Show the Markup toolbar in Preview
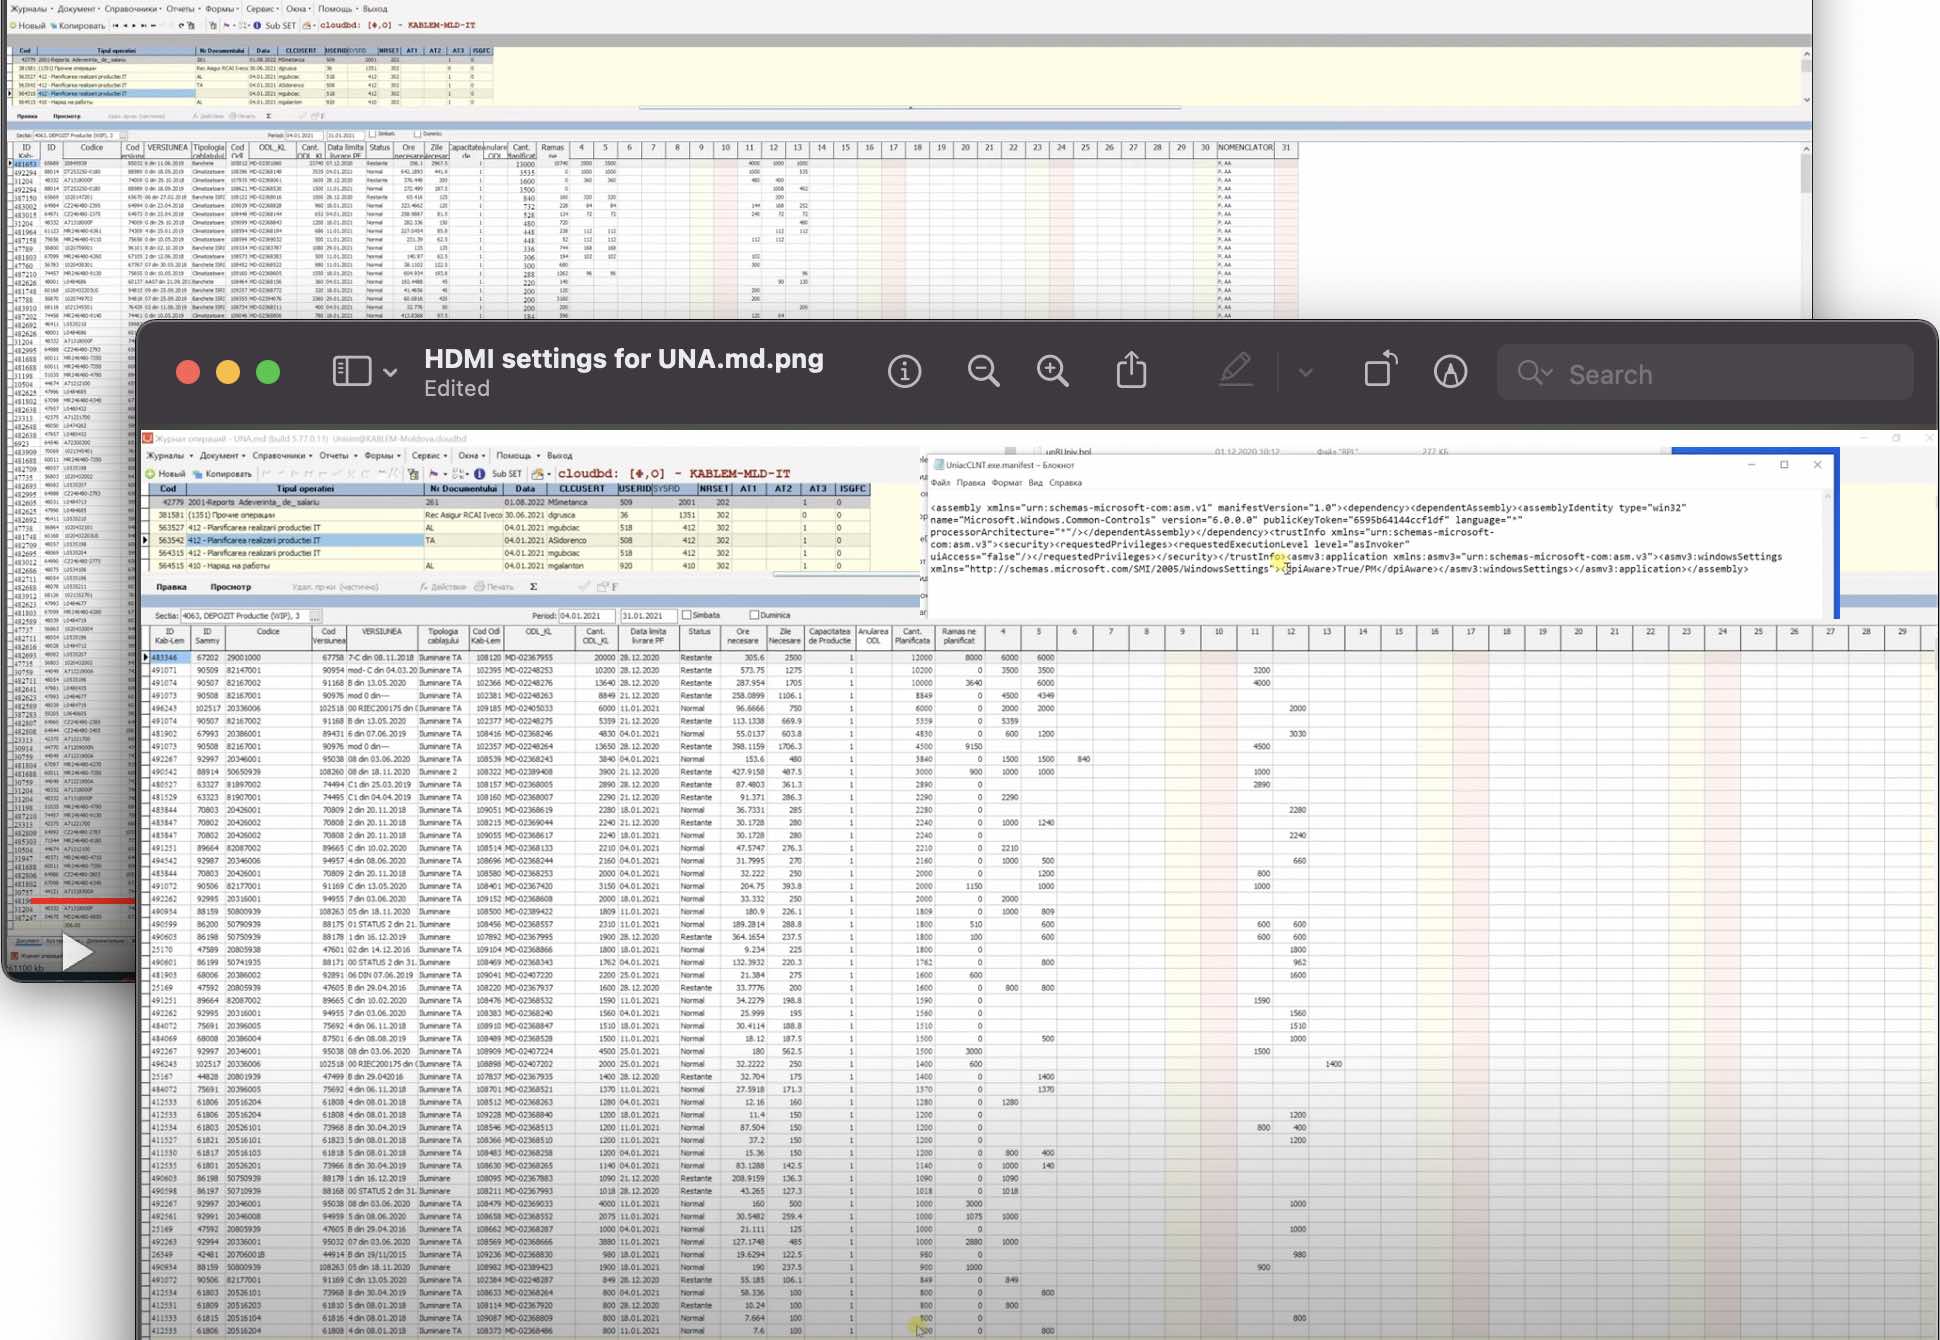The image size is (1940, 1340). coord(1450,372)
